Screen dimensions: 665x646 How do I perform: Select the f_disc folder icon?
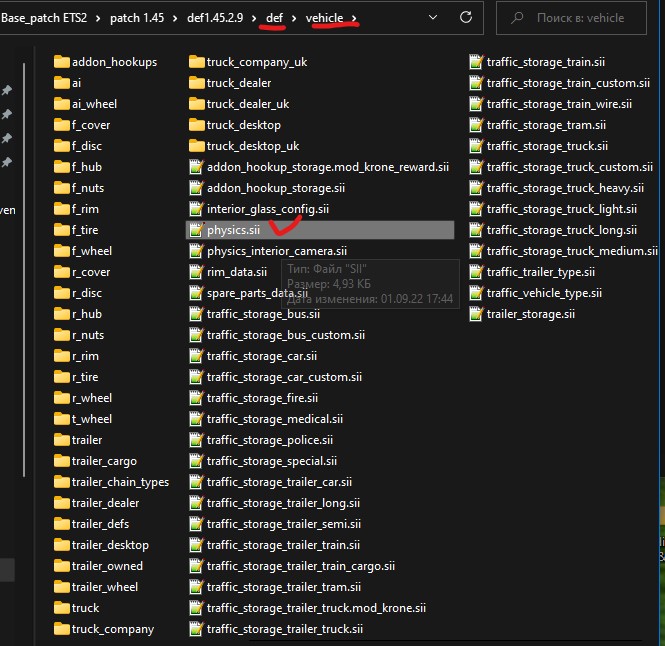click(61, 146)
